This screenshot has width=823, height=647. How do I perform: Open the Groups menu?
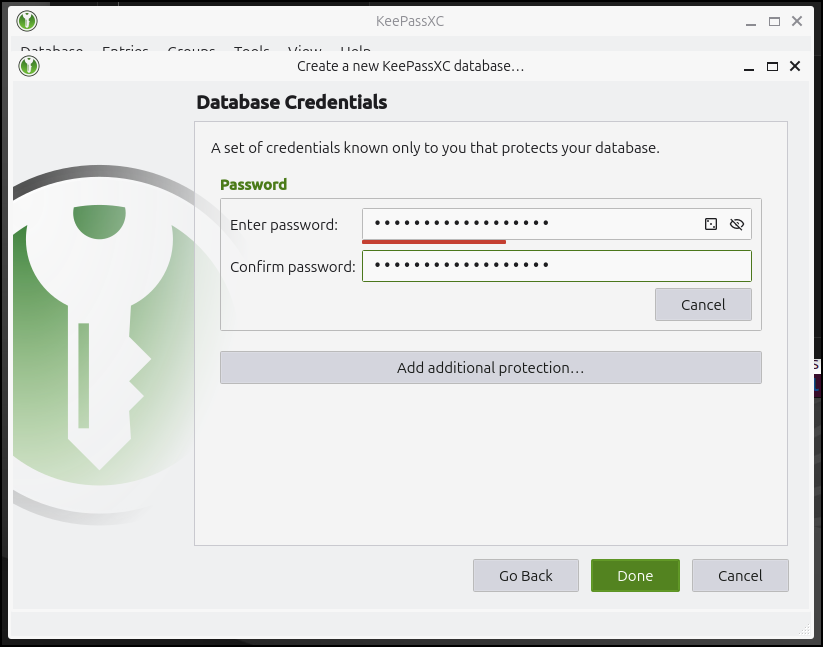[x=191, y=51]
